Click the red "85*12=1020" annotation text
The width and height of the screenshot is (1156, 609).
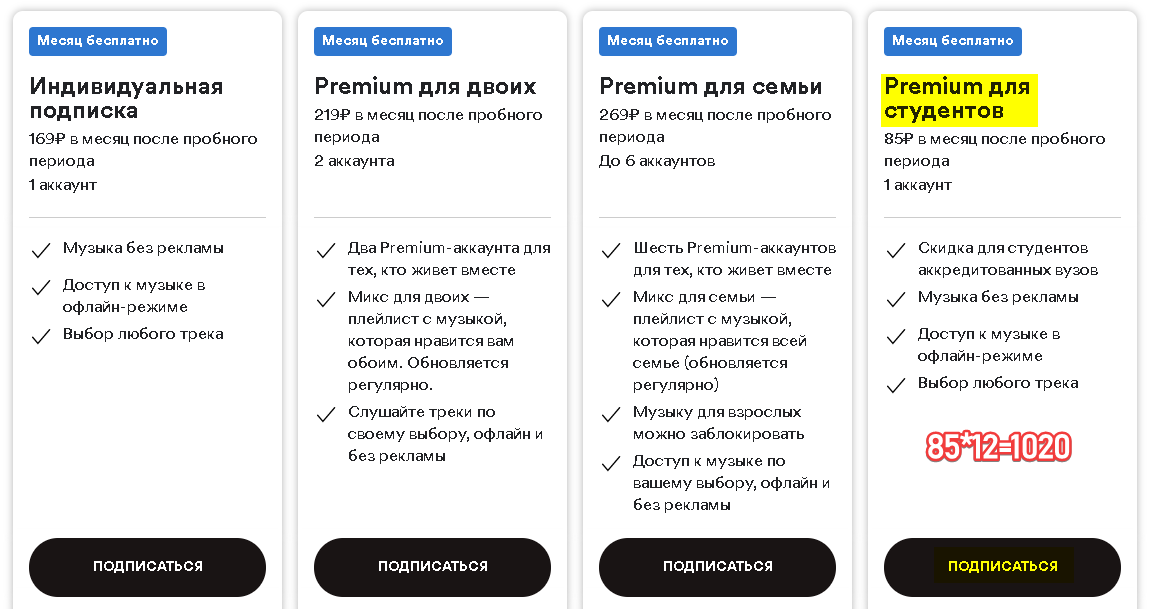998,447
